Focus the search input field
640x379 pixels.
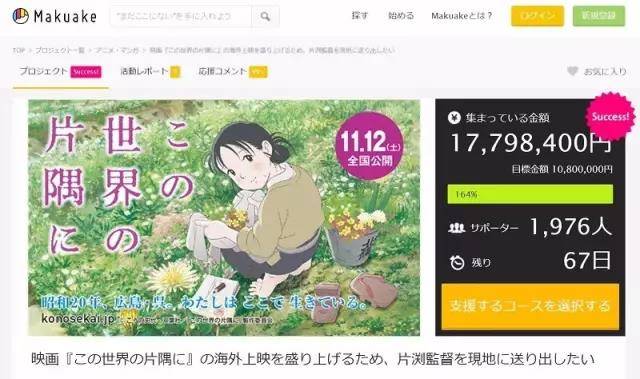coord(181,16)
